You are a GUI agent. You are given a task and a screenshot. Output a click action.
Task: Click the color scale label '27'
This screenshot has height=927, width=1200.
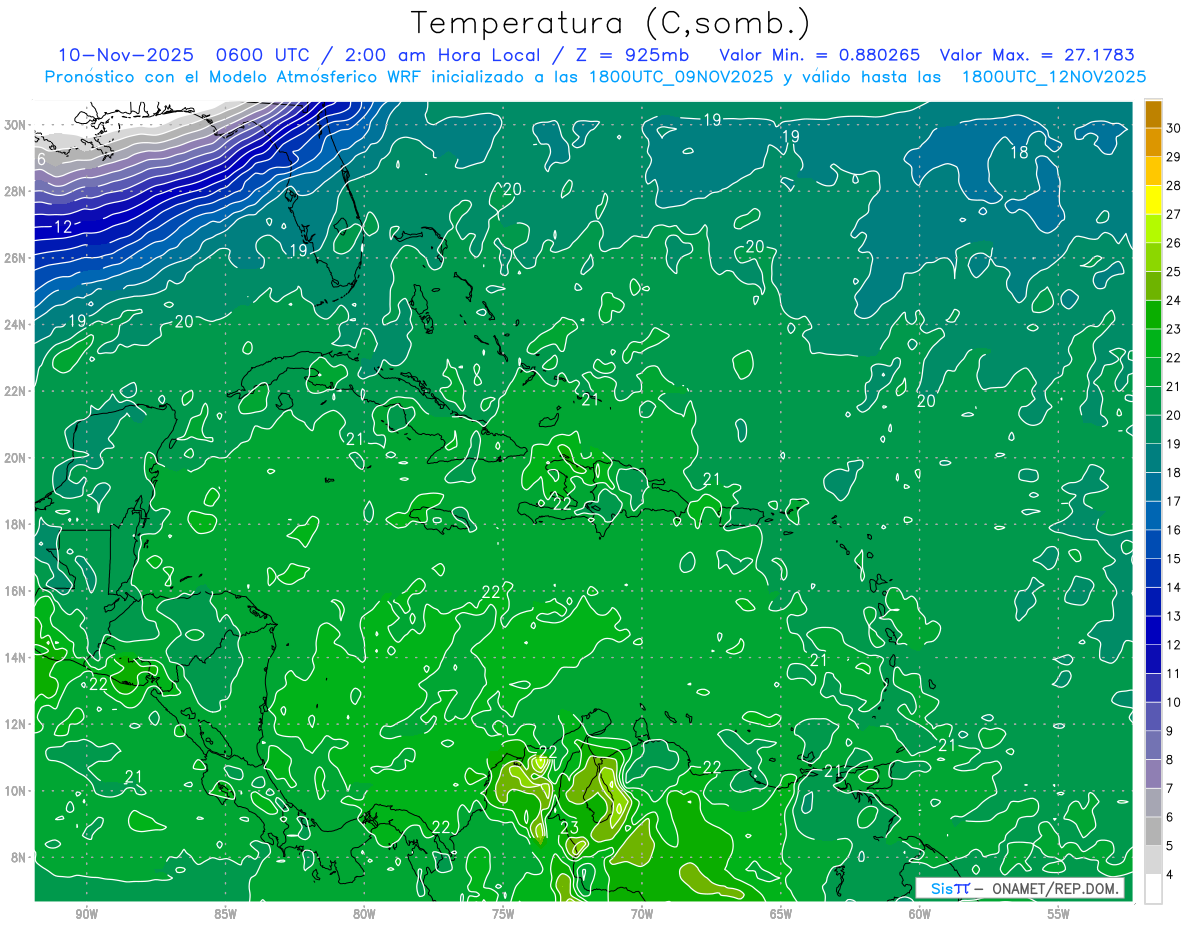click(x=1174, y=214)
